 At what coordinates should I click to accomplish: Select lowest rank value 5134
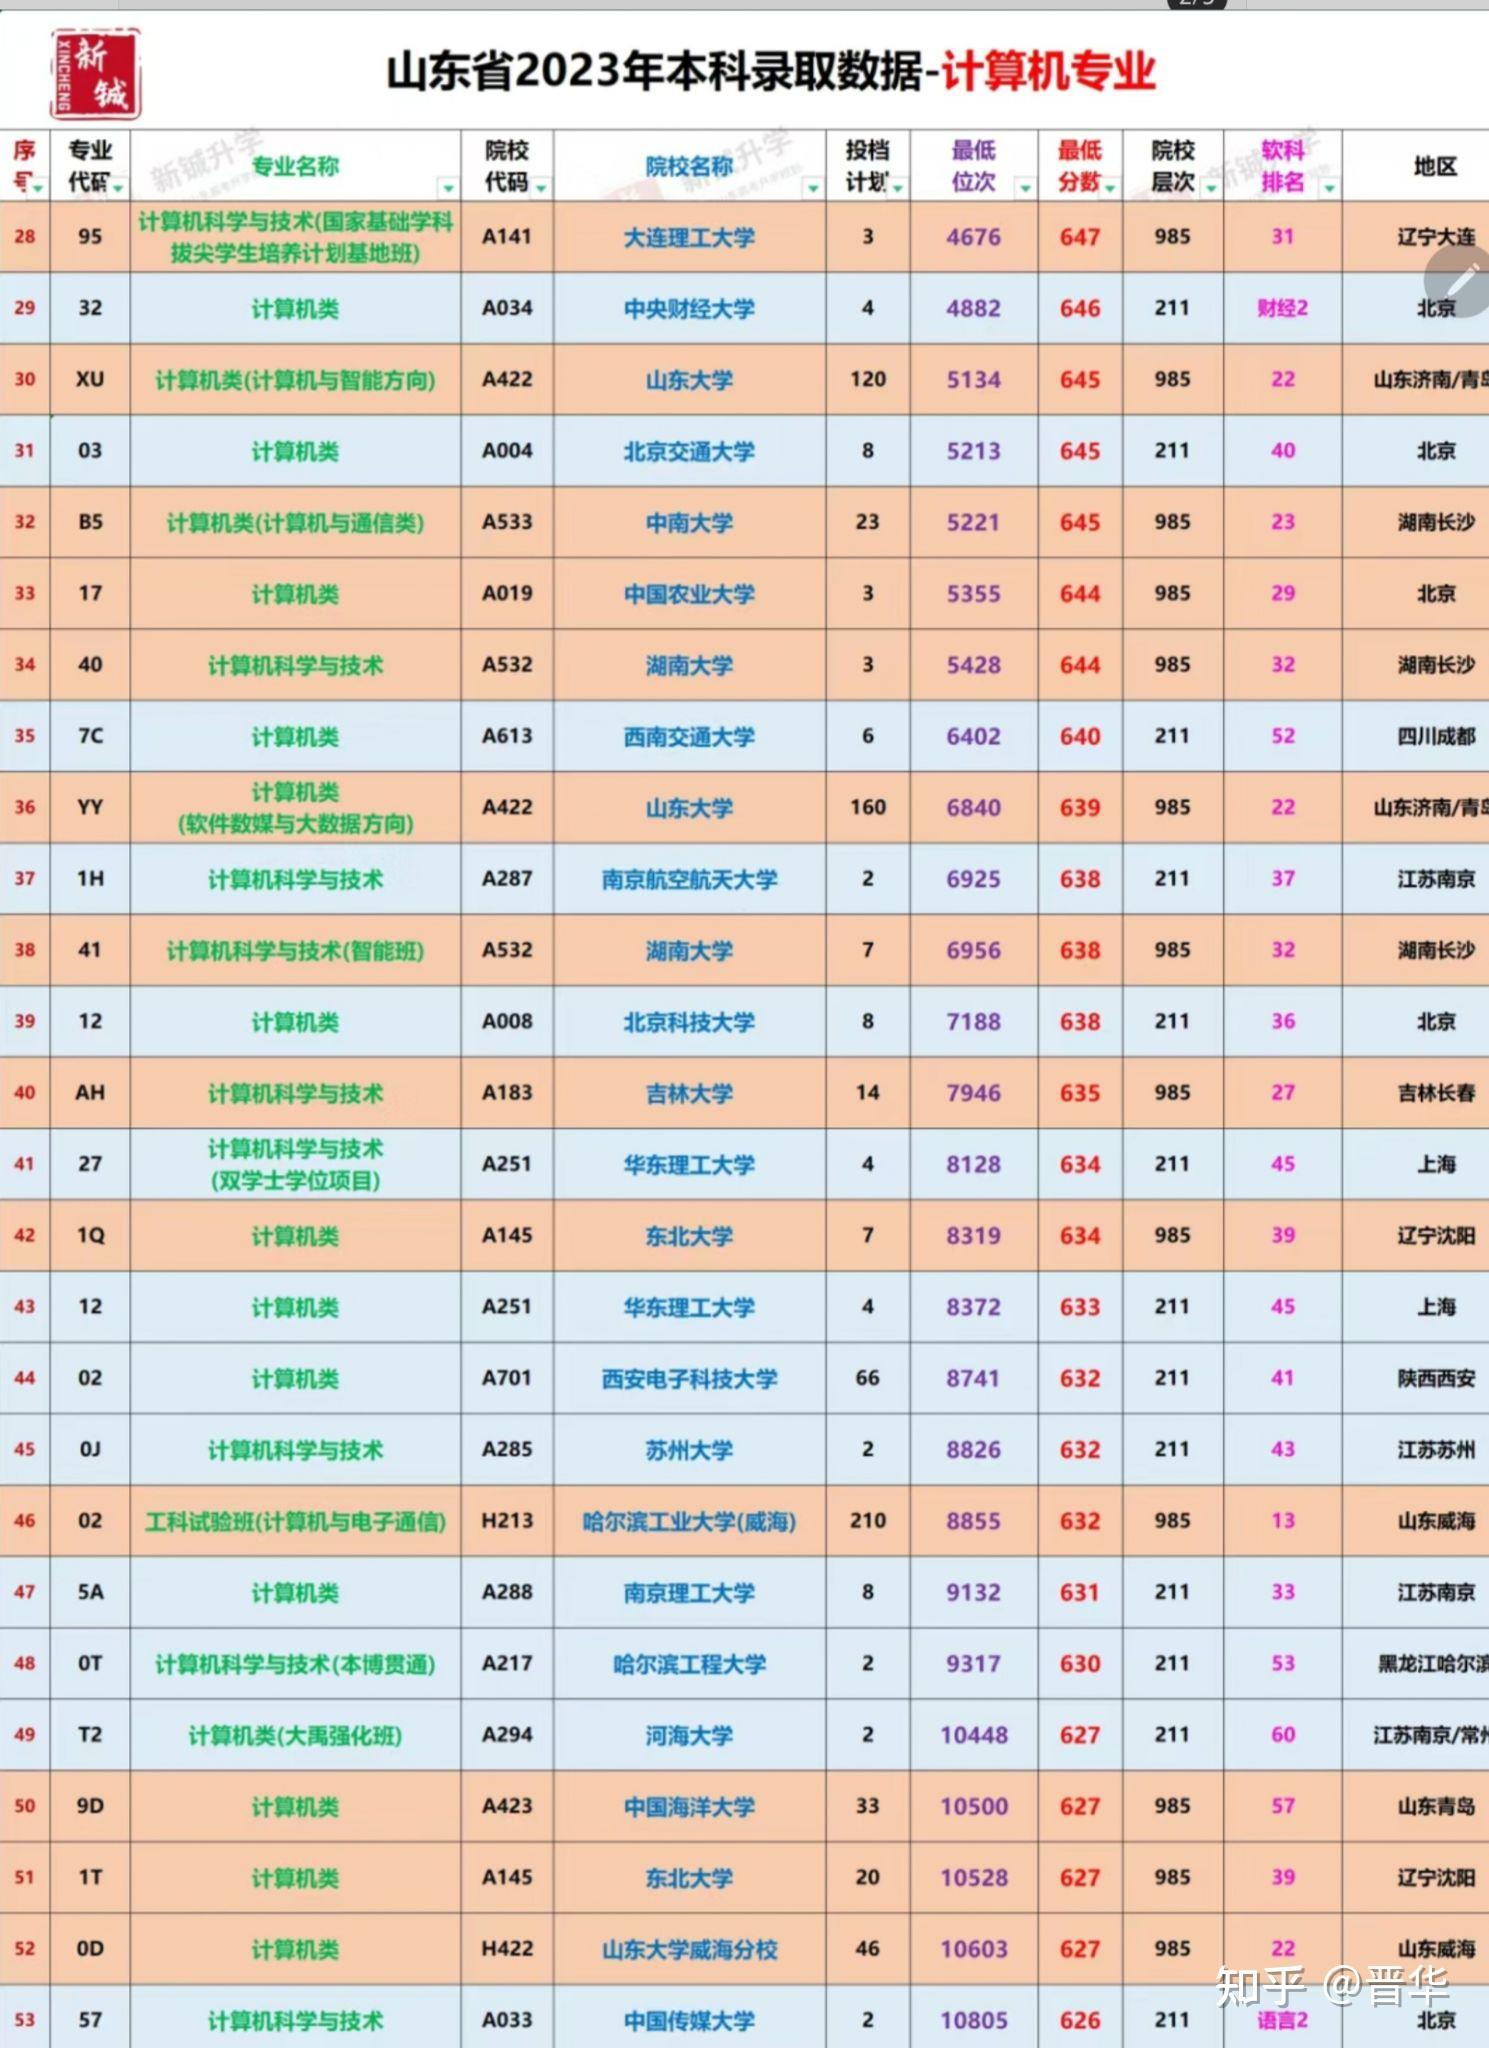pos(974,380)
